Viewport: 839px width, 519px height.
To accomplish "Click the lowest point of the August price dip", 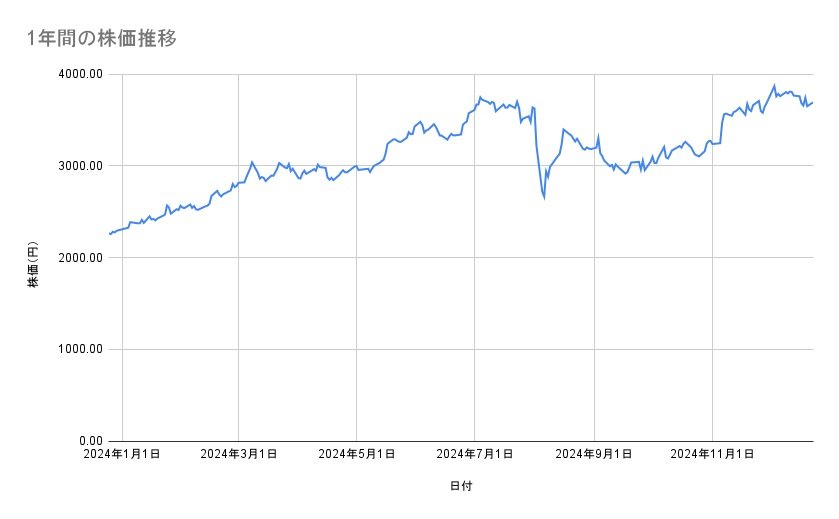I will point(544,198).
